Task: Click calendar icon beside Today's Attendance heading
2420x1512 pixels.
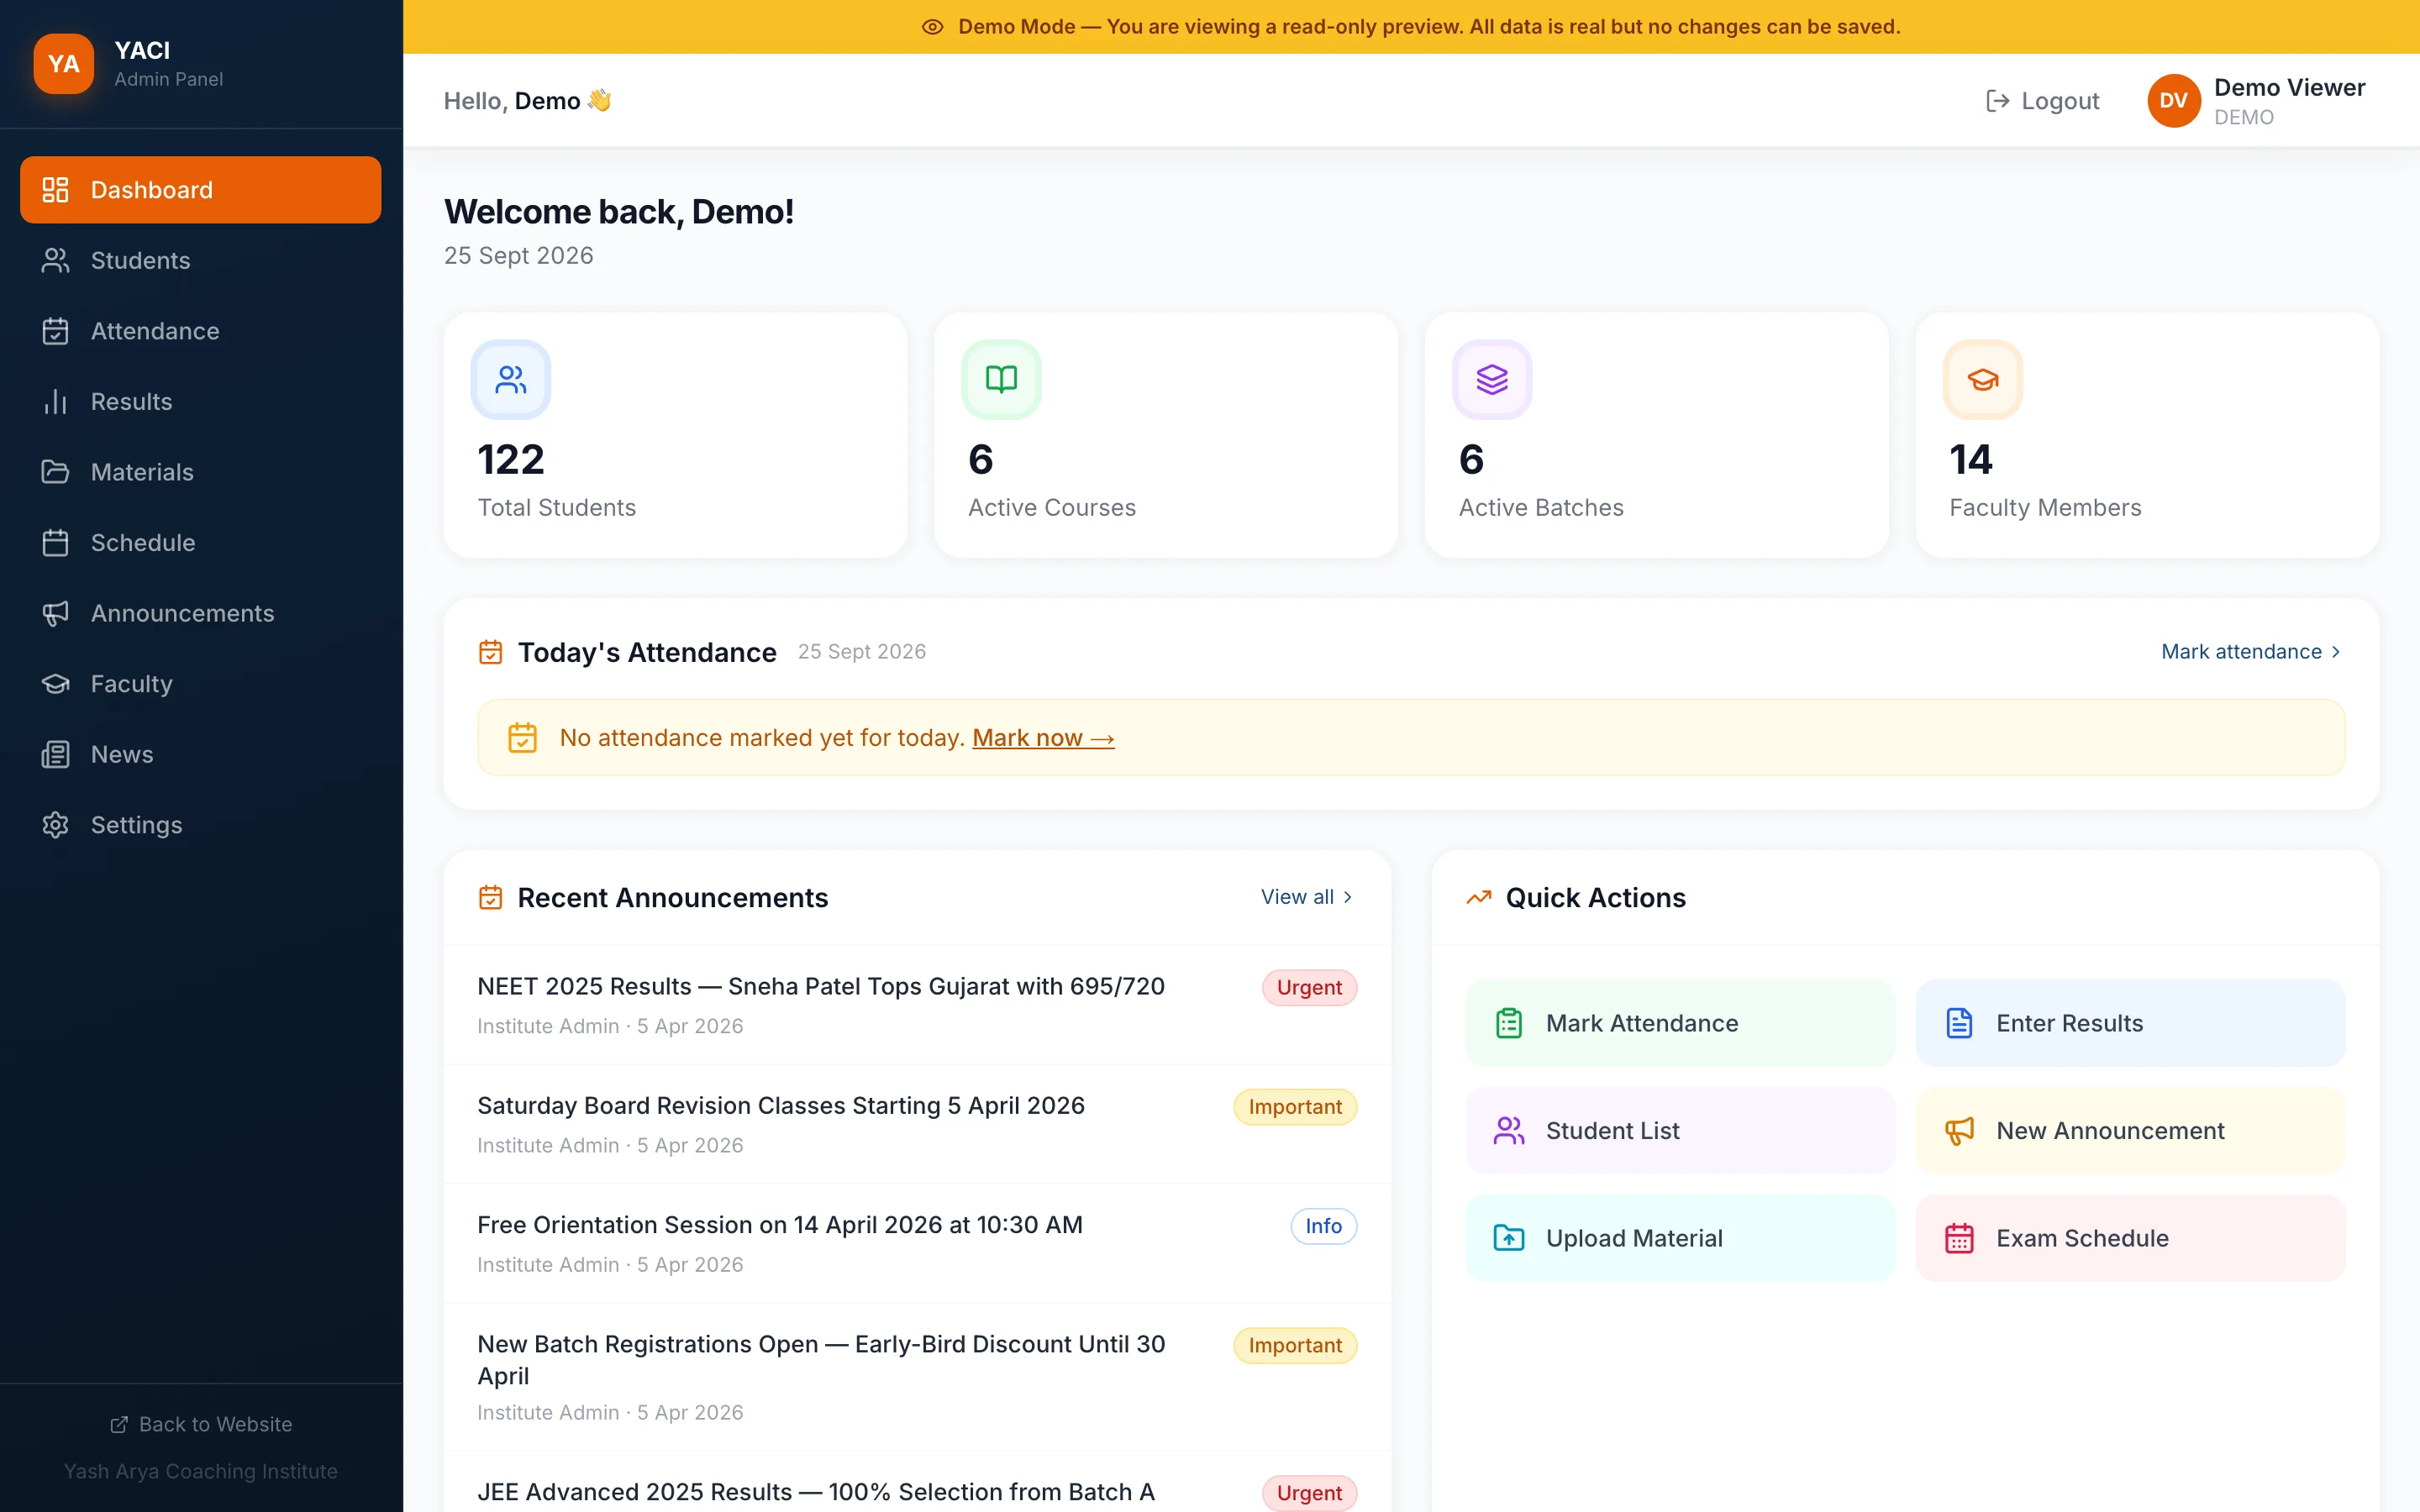Action: (x=490, y=652)
